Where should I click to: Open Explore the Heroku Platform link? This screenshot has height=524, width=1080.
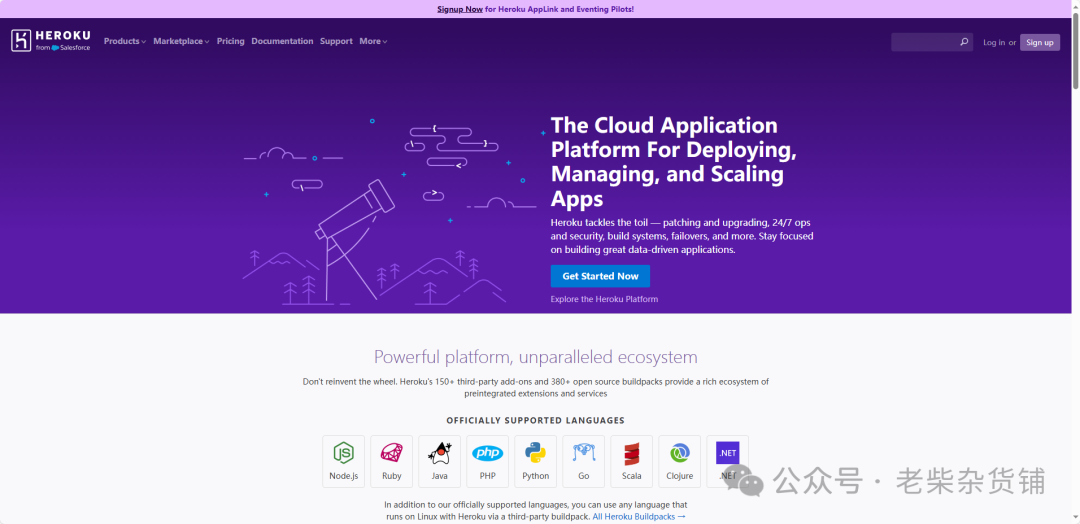tap(604, 299)
